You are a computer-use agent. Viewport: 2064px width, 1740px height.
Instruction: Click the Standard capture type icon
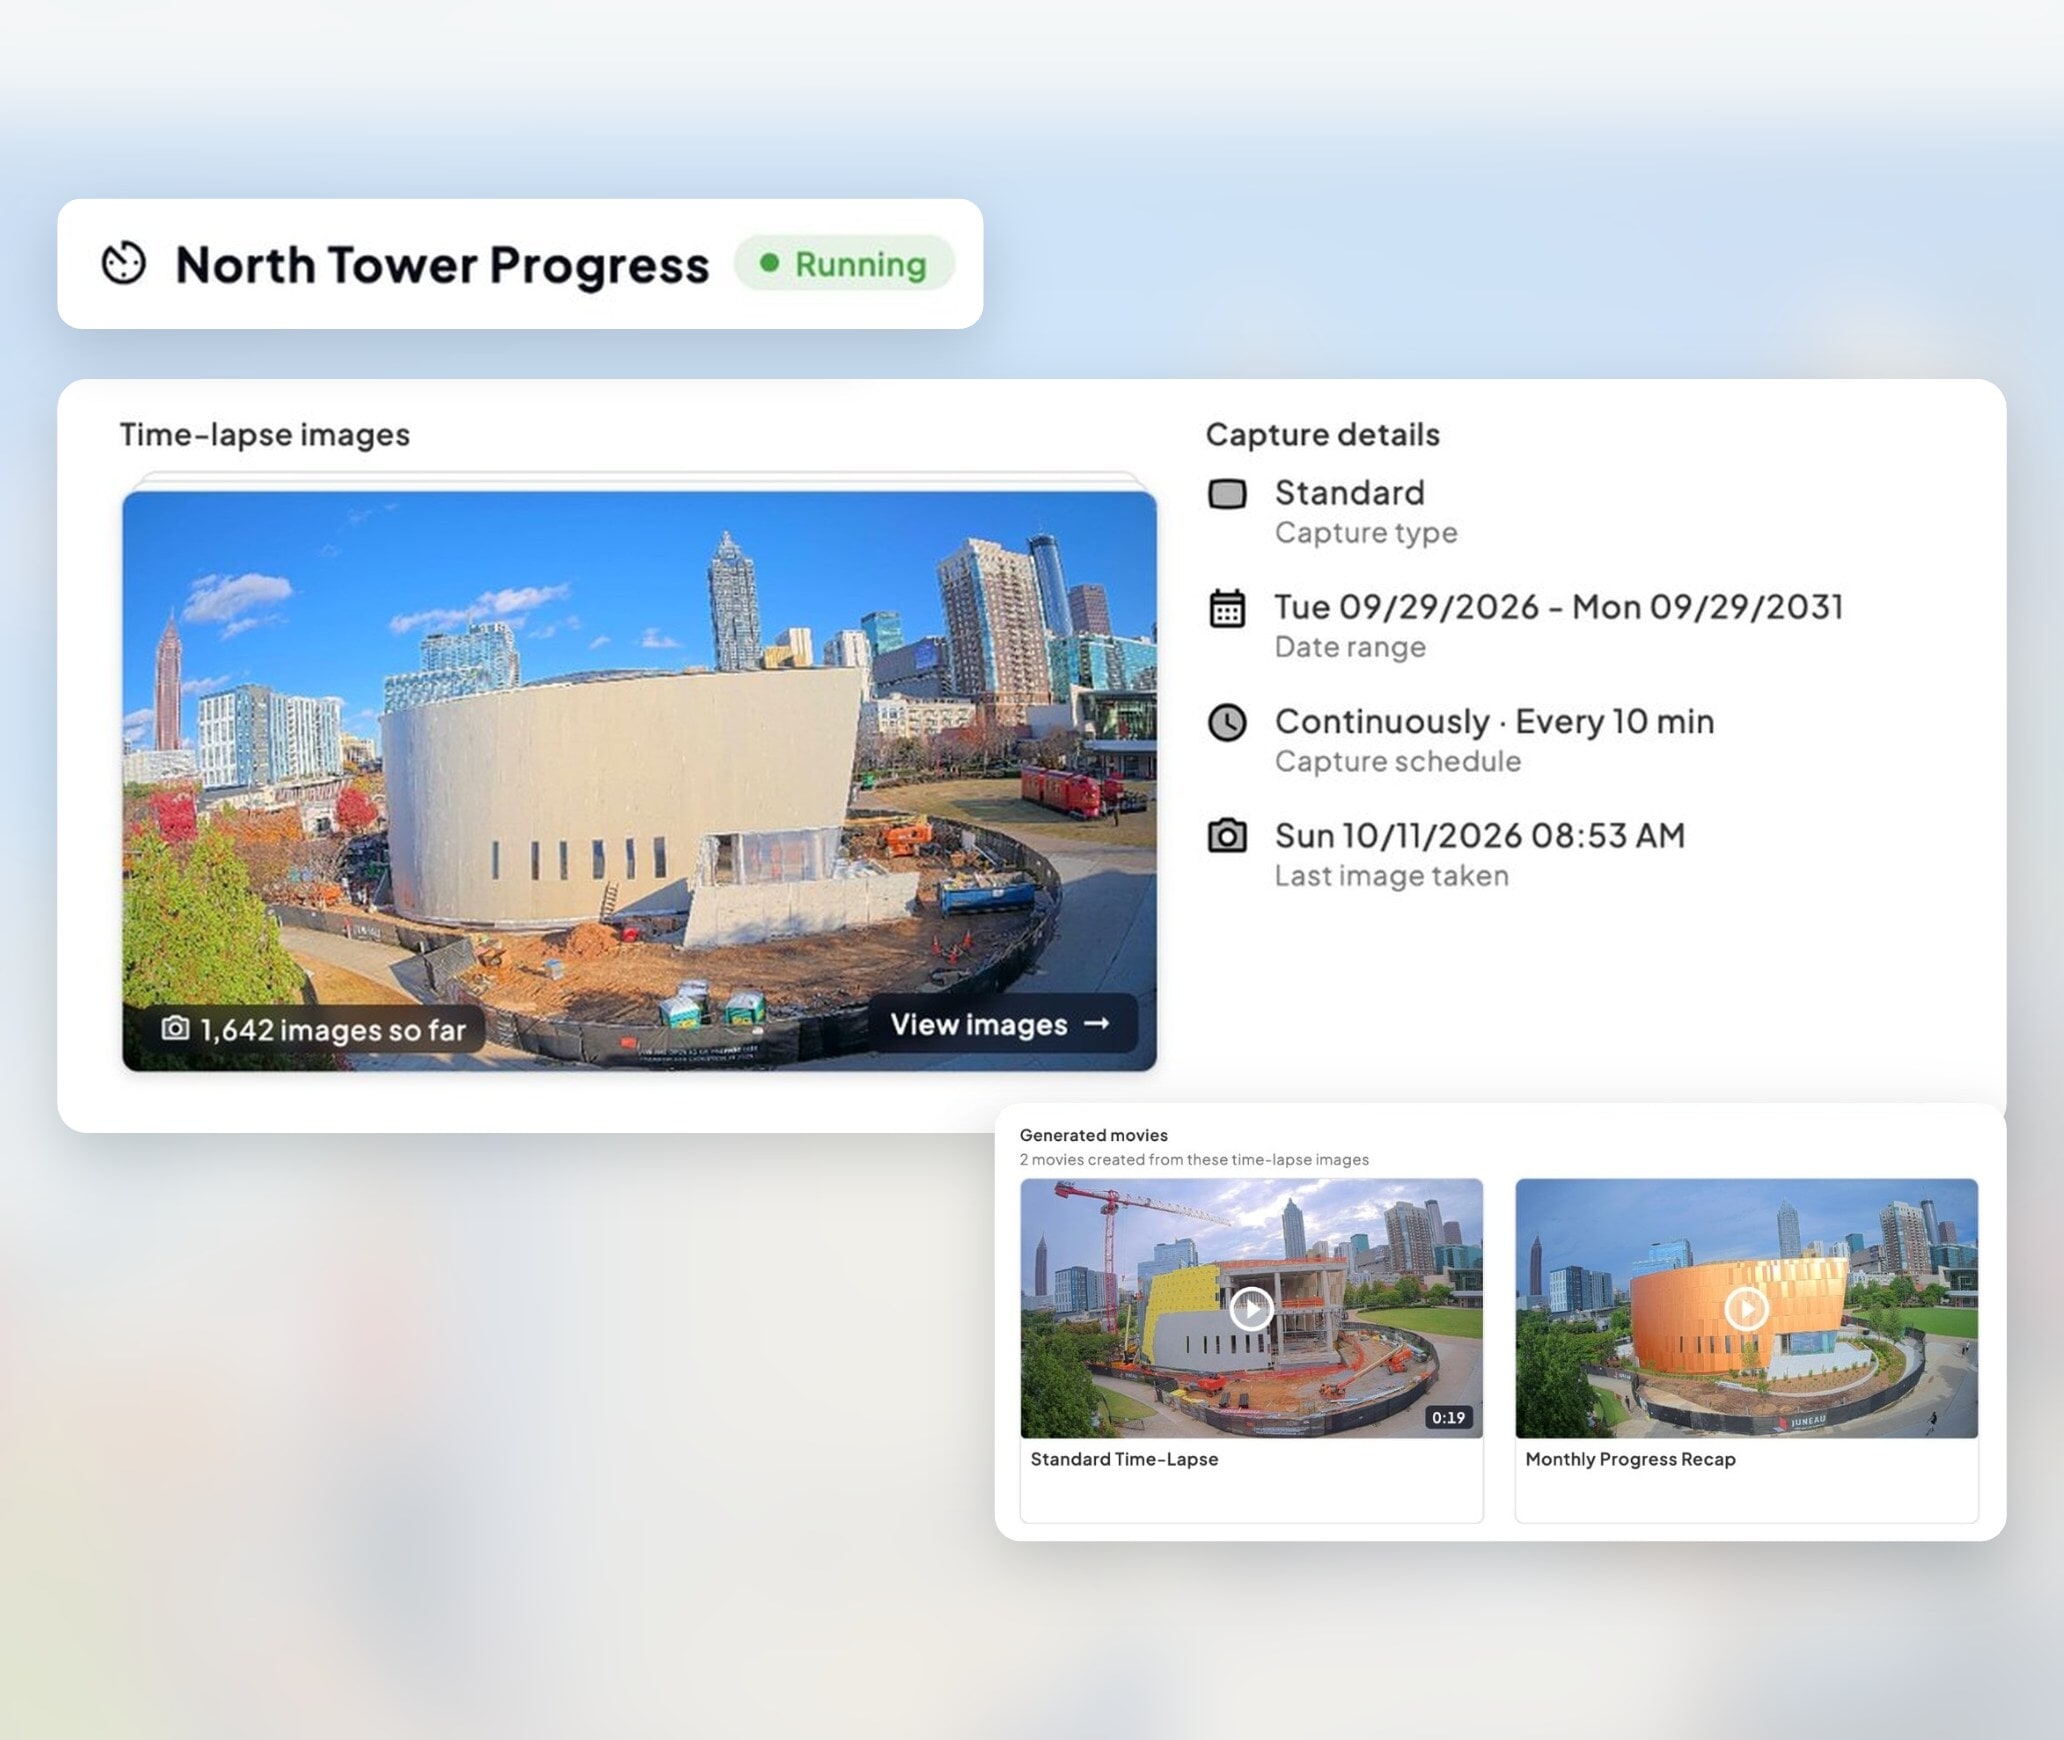tap(1227, 494)
